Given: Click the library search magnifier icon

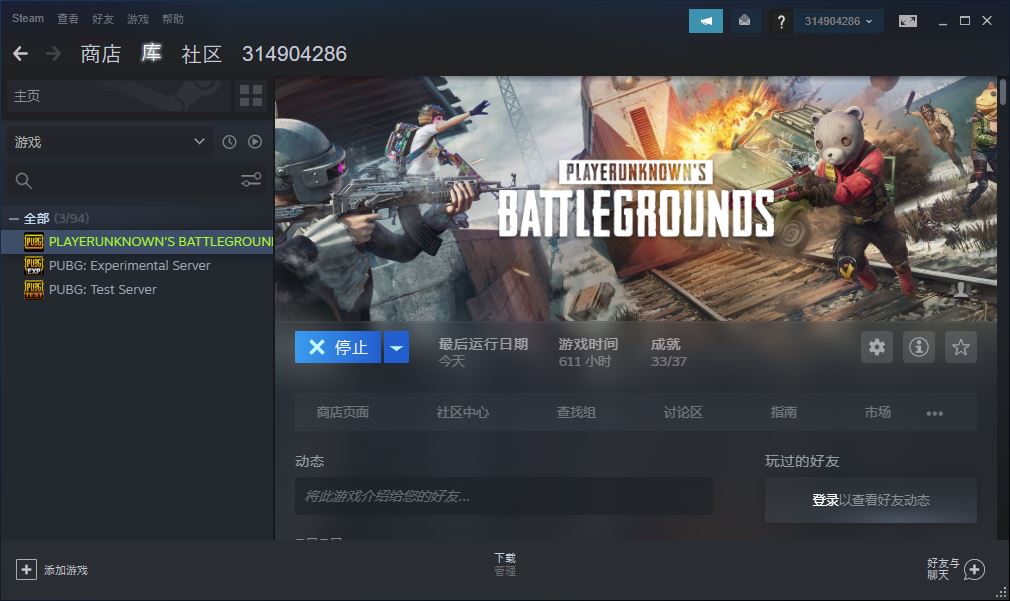Looking at the screenshot, I should tap(23, 181).
